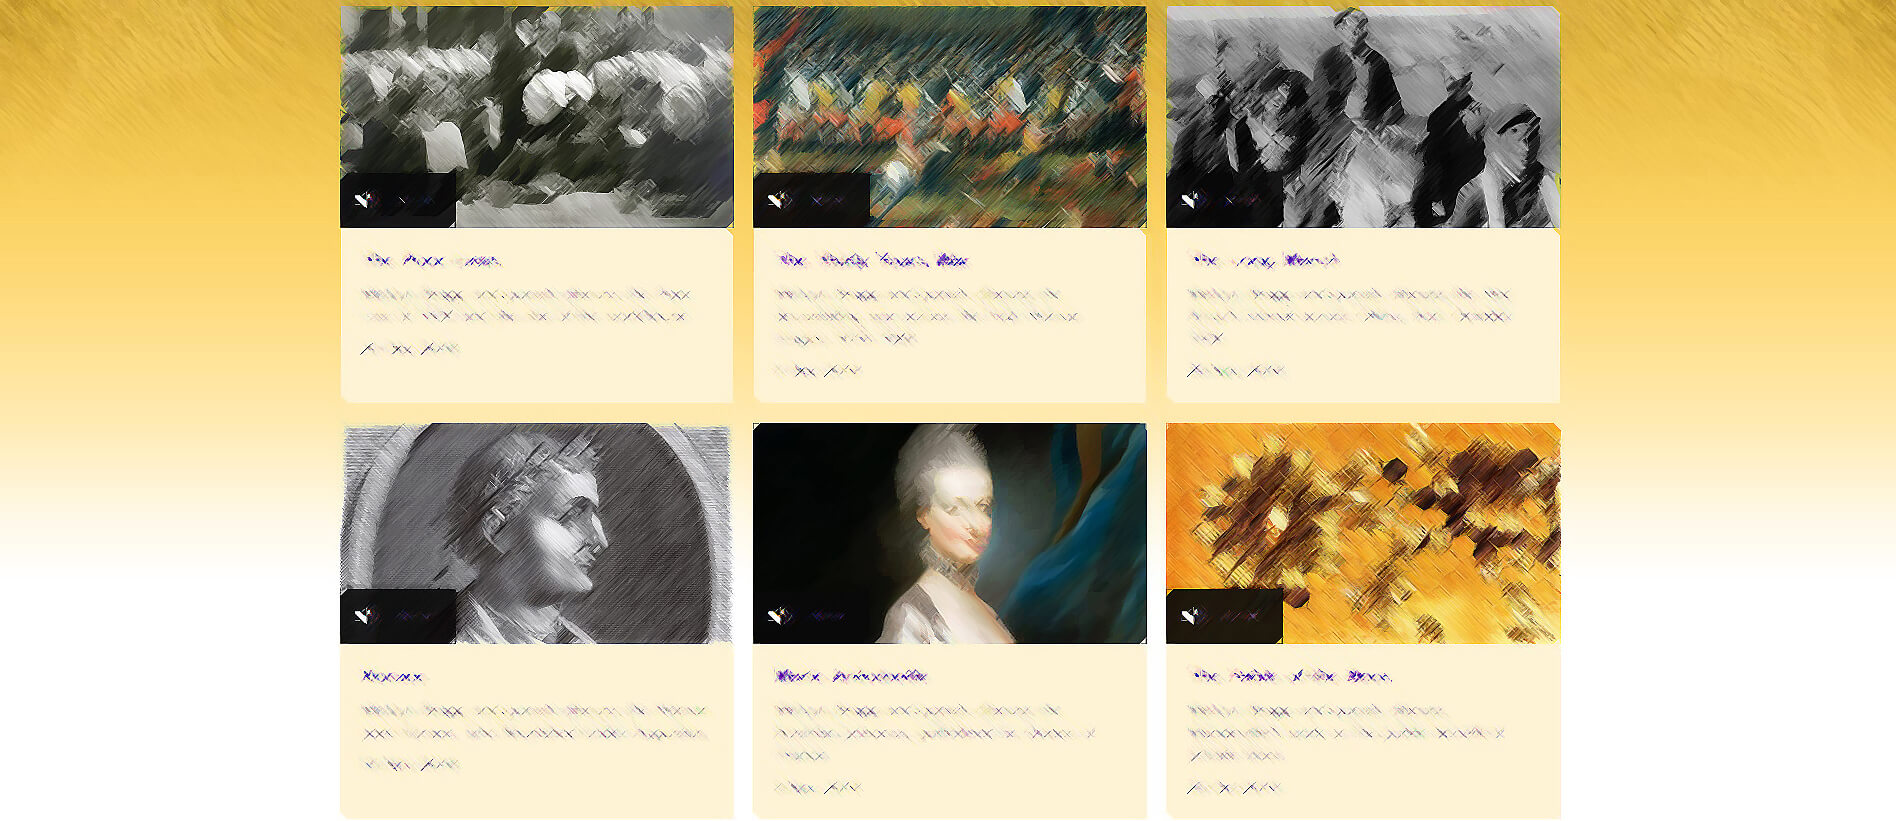
Task: Open the laurel-wreathed Roman profile engraving
Action: [537, 533]
